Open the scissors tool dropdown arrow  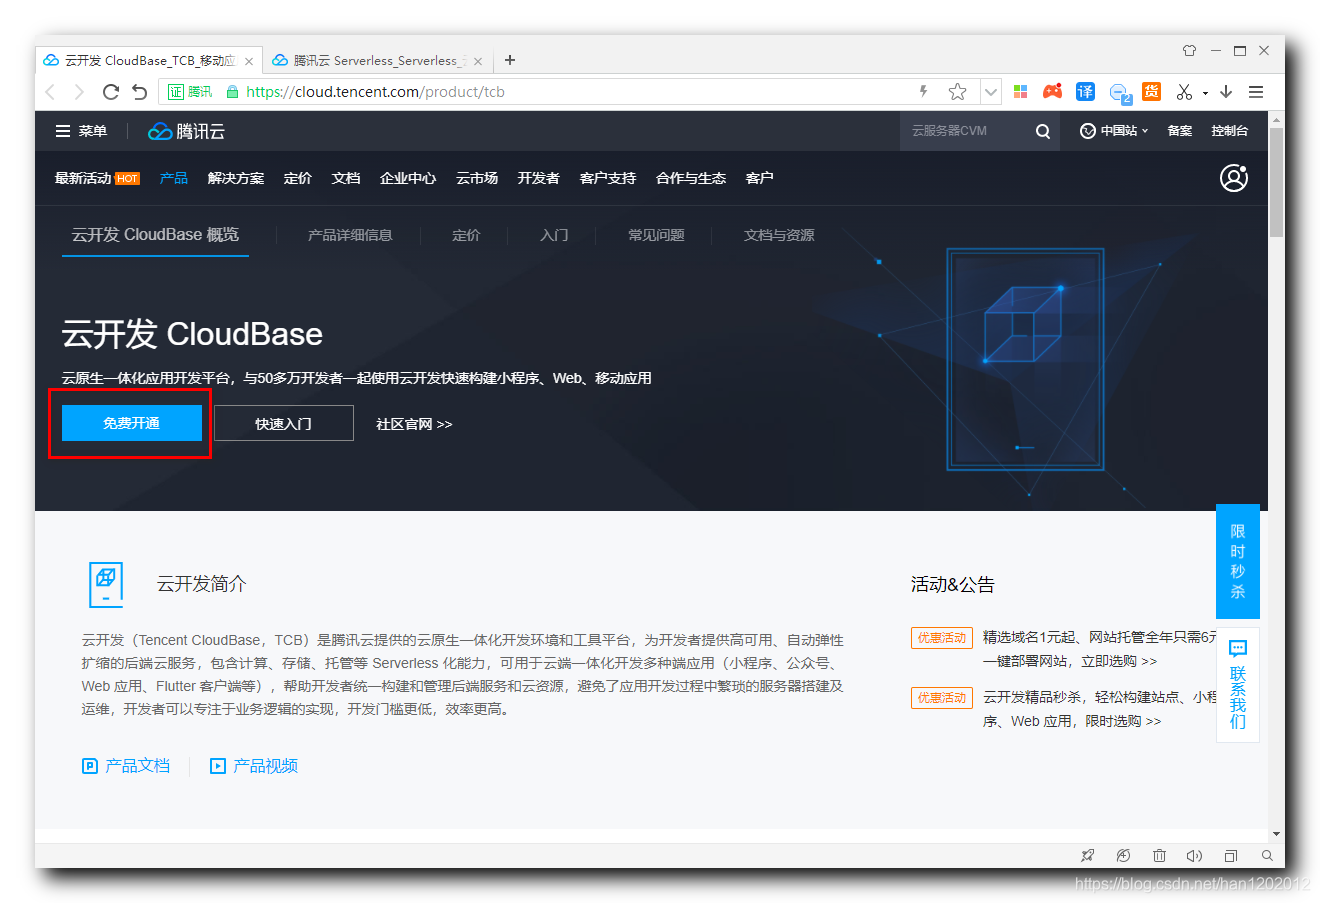coord(1205,93)
